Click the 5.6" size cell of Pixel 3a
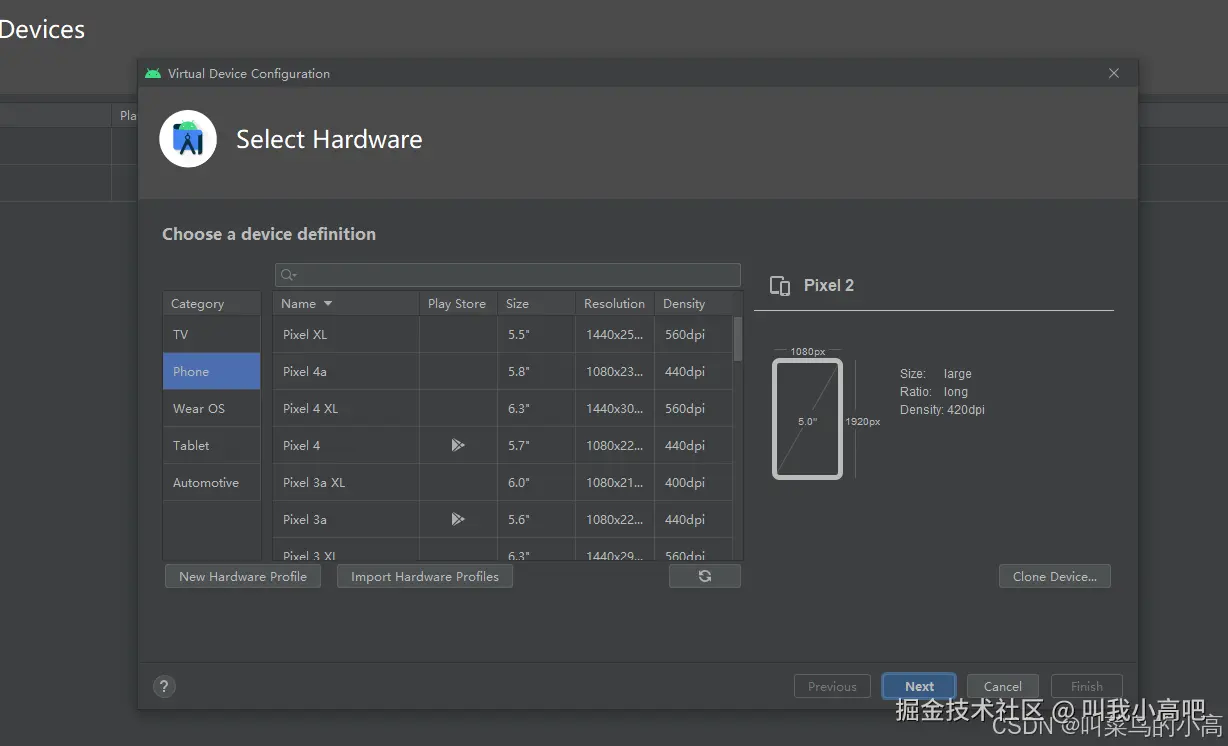 pos(536,519)
